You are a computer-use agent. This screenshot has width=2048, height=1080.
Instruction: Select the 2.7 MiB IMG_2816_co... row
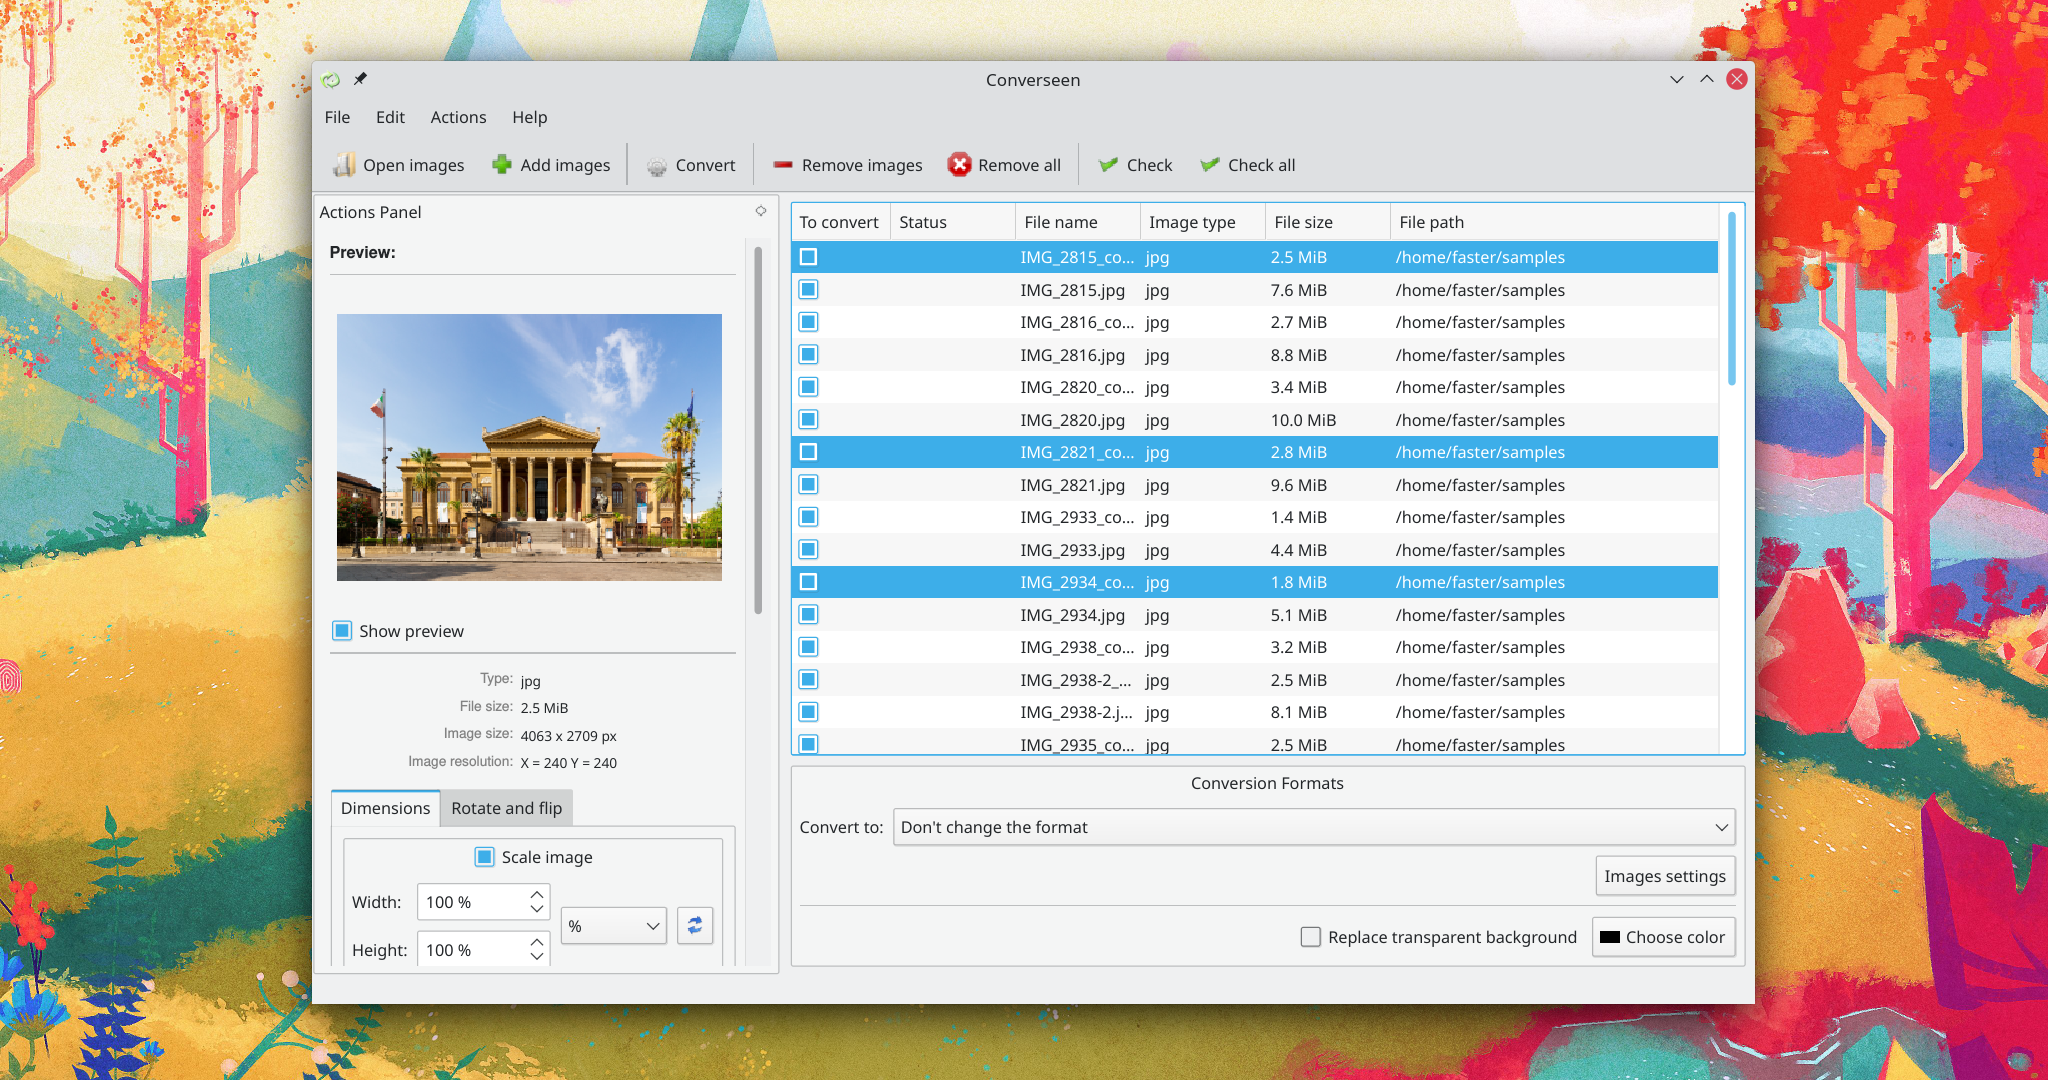pos(1255,322)
